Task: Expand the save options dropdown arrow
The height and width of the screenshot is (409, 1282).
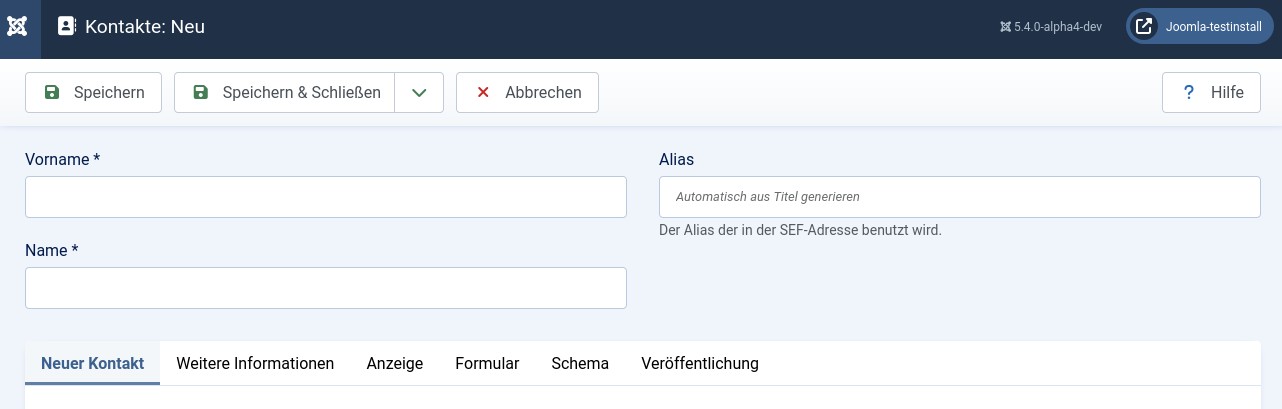Action: pos(419,93)
